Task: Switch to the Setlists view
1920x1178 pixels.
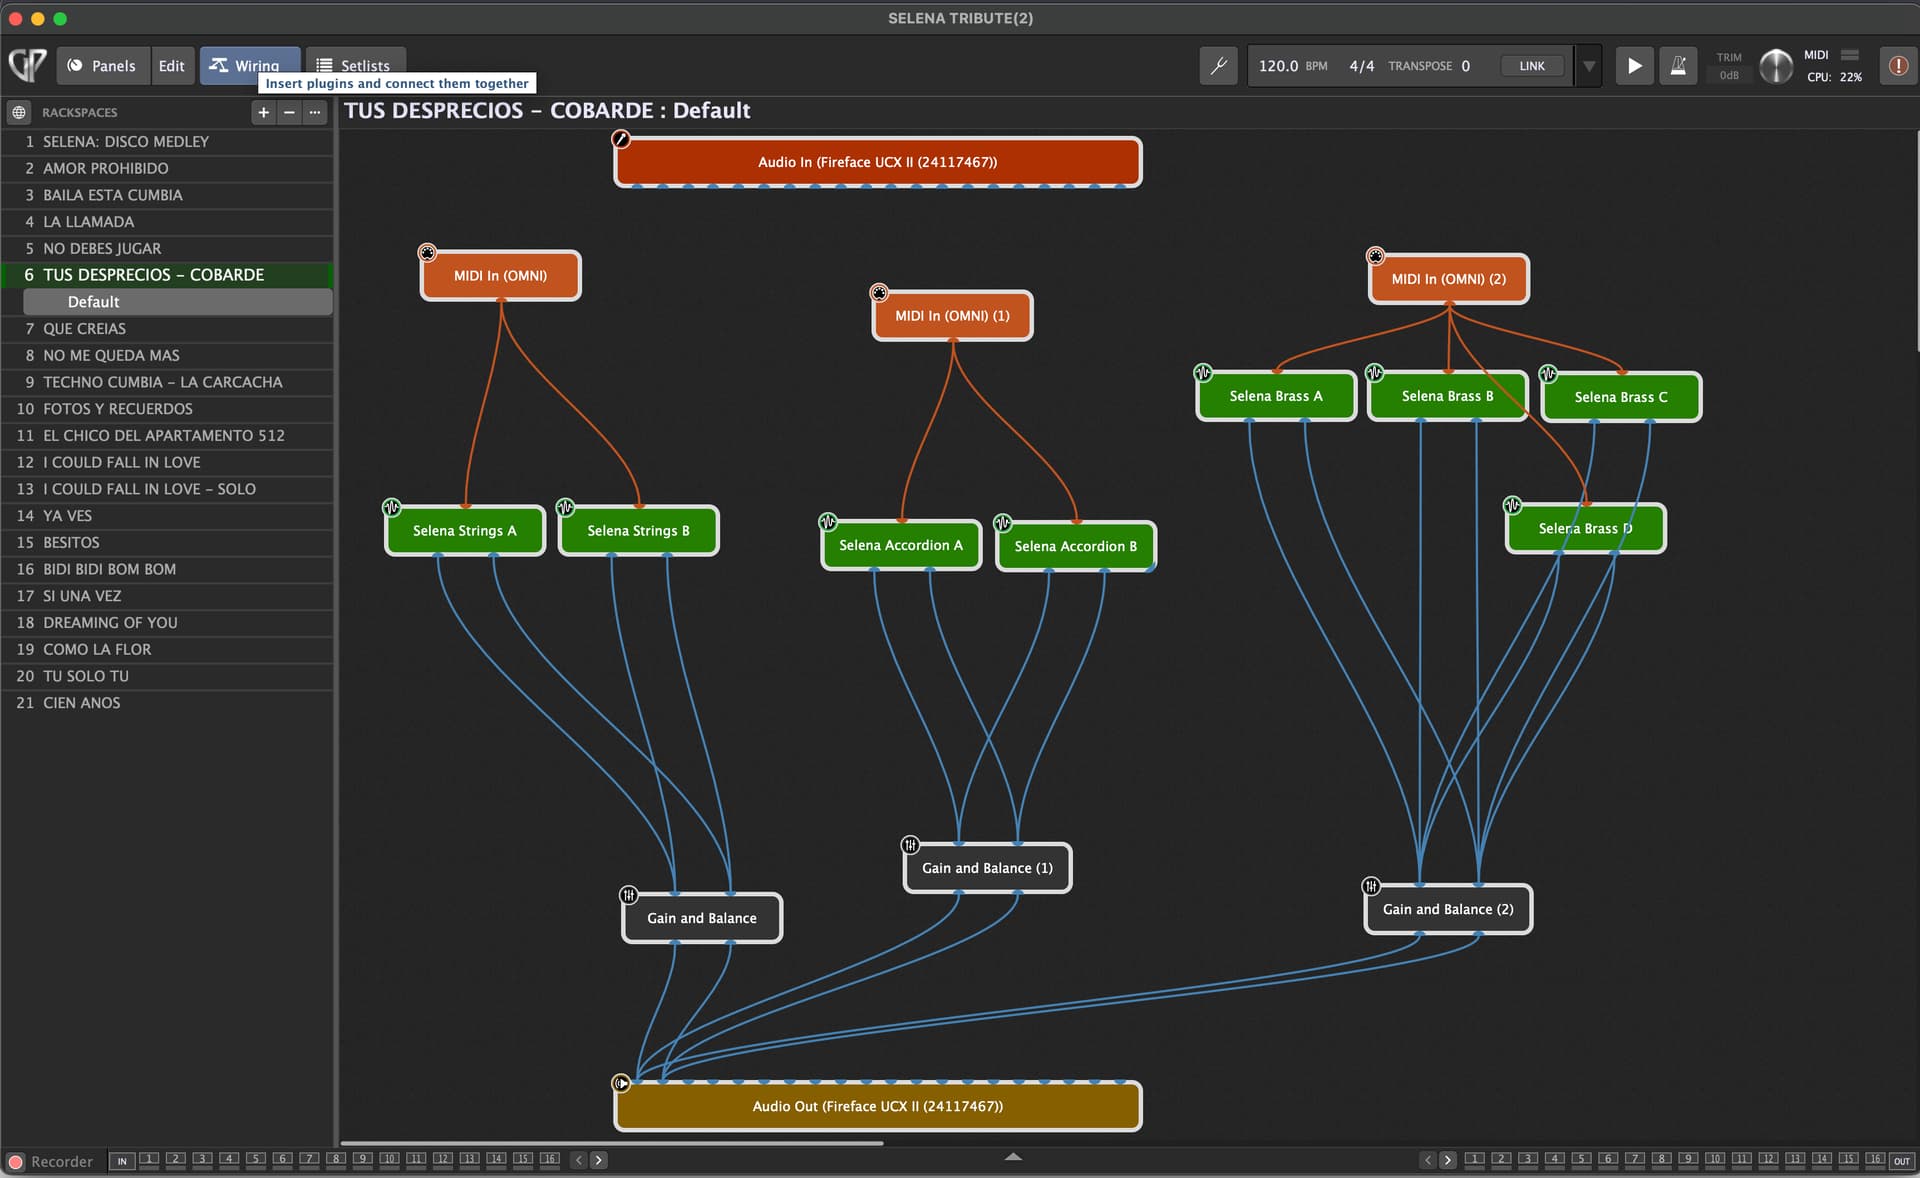Action: pyautogui.click(x=355, y=66)
